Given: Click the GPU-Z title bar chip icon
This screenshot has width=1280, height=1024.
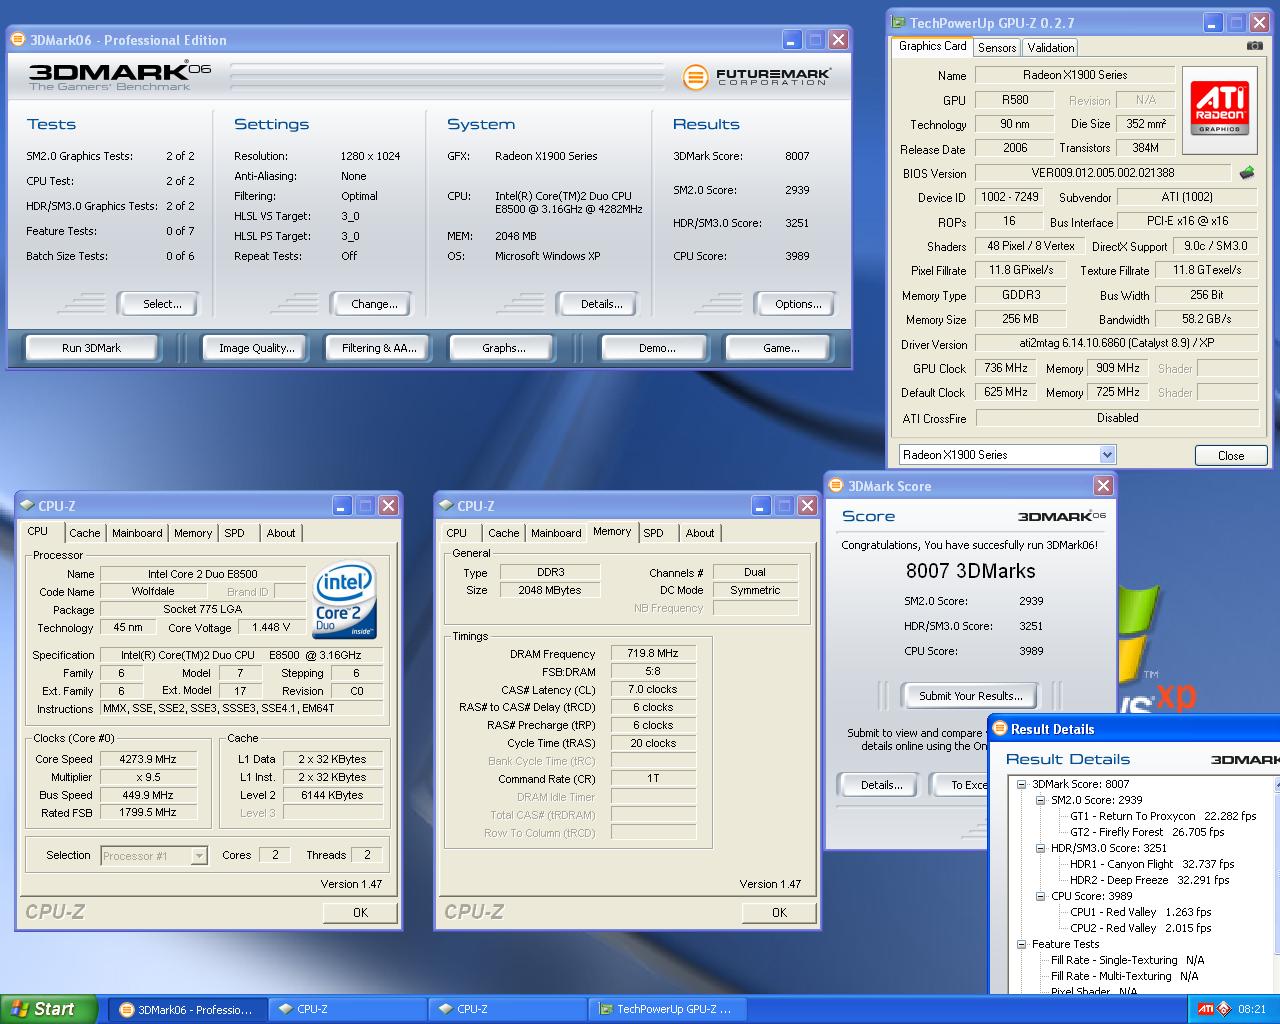Looking at the screenshot, I should pos(899,23).
